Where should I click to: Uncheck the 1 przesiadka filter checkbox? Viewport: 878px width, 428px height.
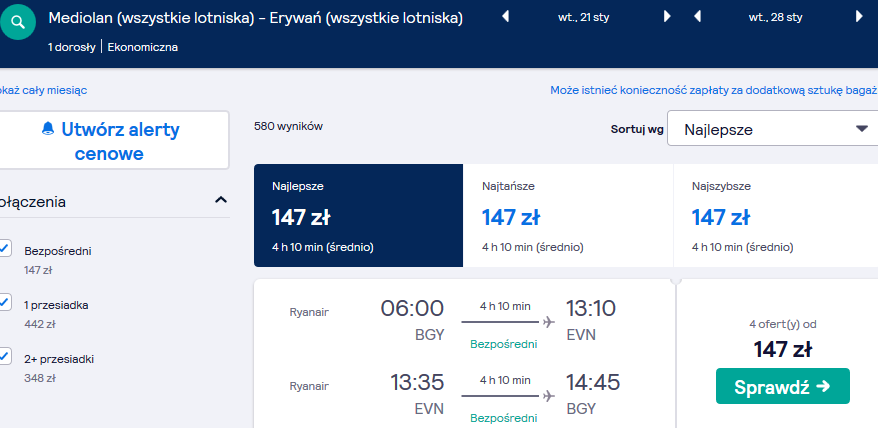[x=4, y=303]
